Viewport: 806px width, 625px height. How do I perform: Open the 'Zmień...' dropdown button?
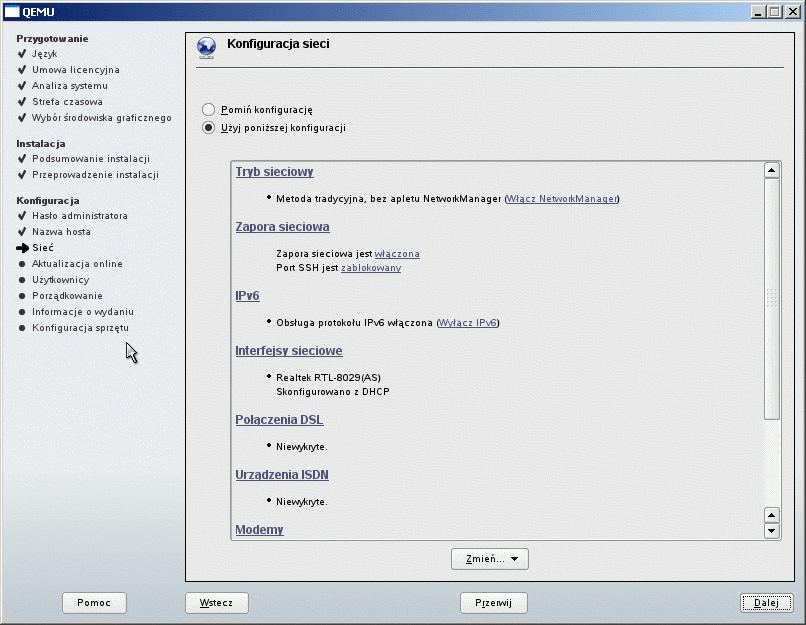489,559
